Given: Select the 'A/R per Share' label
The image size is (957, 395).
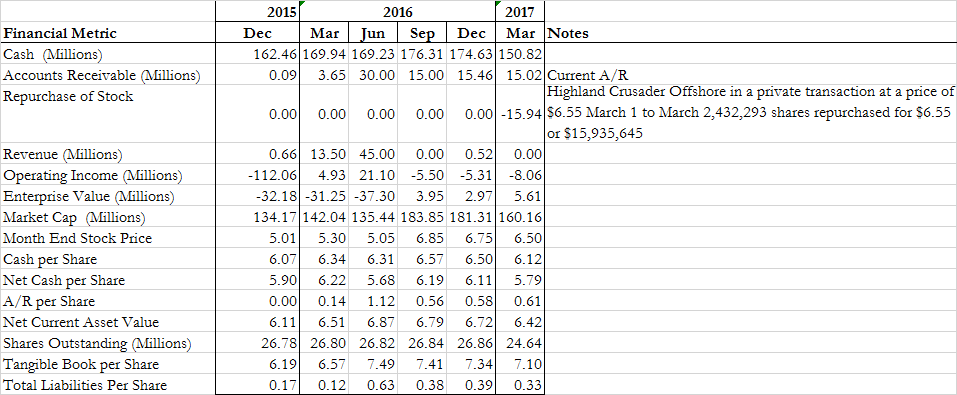Looking at the screenshot, I should point(108,301).
